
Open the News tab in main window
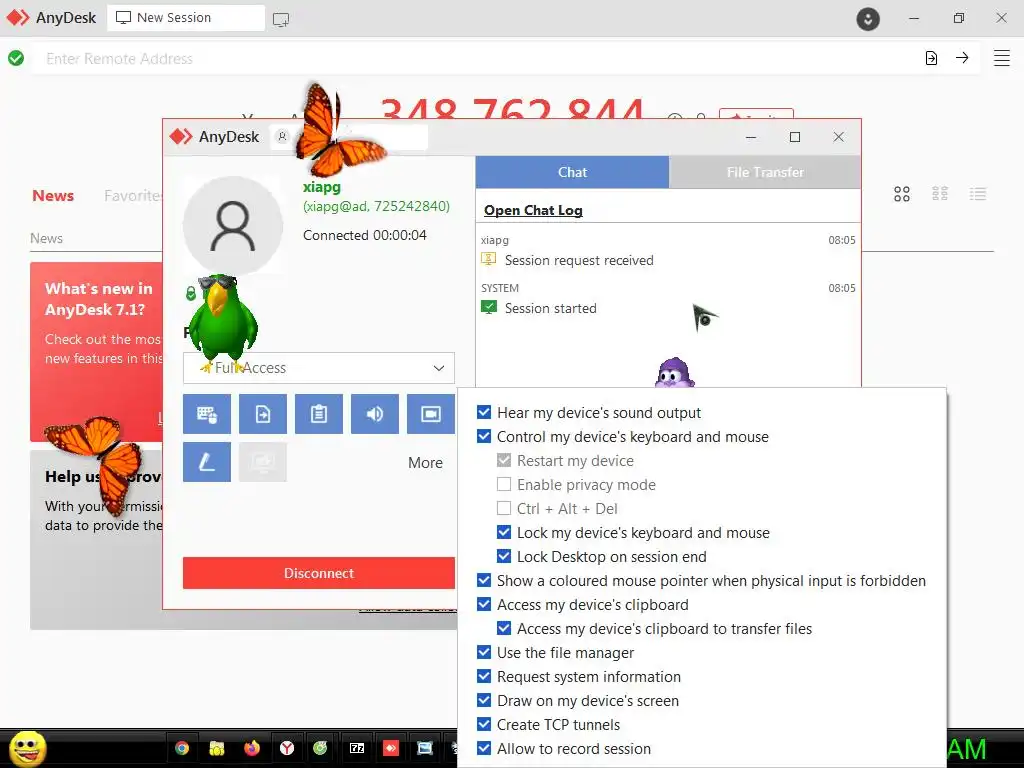pyautogui.click(x=53, y=196)
